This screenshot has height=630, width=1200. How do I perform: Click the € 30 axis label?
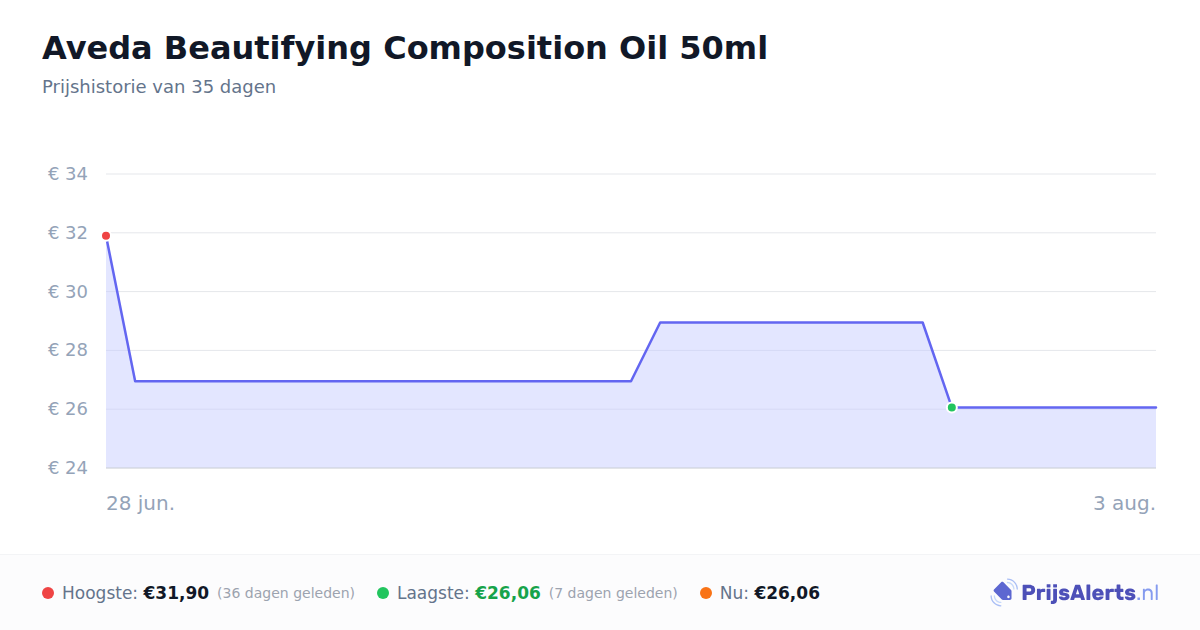(x=68, y=292)
